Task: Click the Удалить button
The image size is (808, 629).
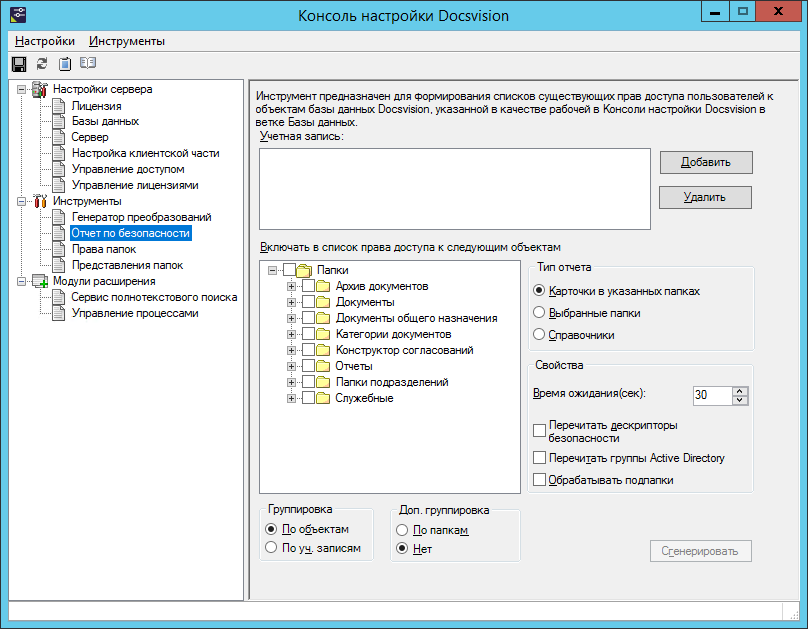Action: (x=705, y=197)
